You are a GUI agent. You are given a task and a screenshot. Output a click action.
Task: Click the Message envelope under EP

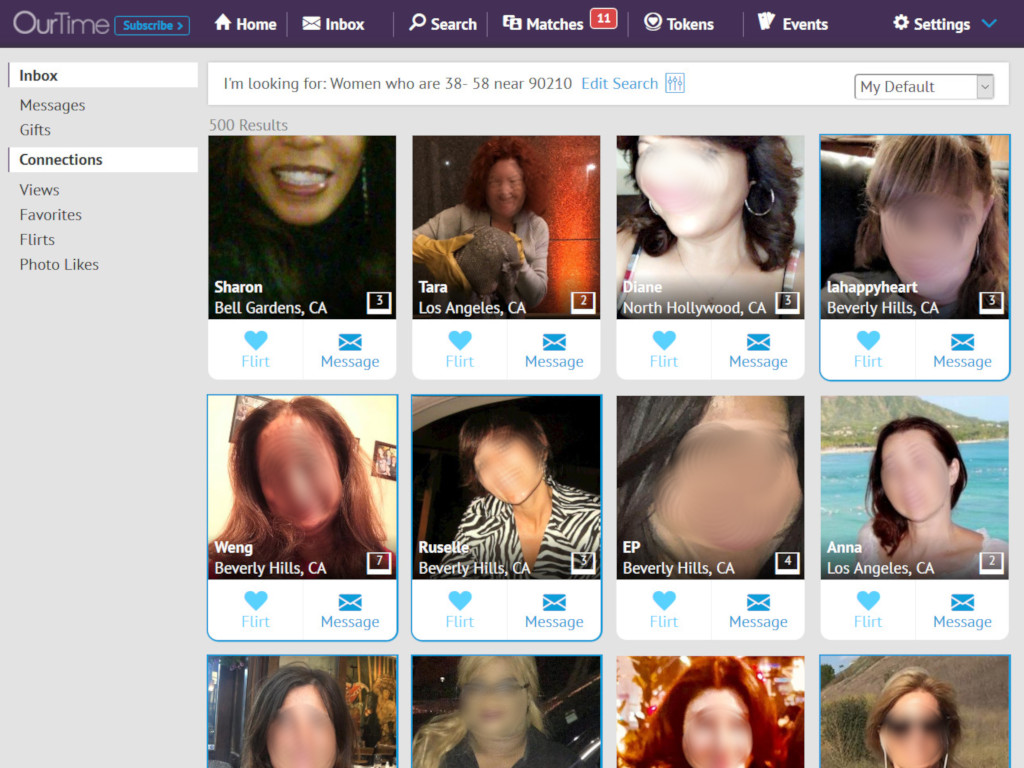pyautogui.click(x=758, y=602)
